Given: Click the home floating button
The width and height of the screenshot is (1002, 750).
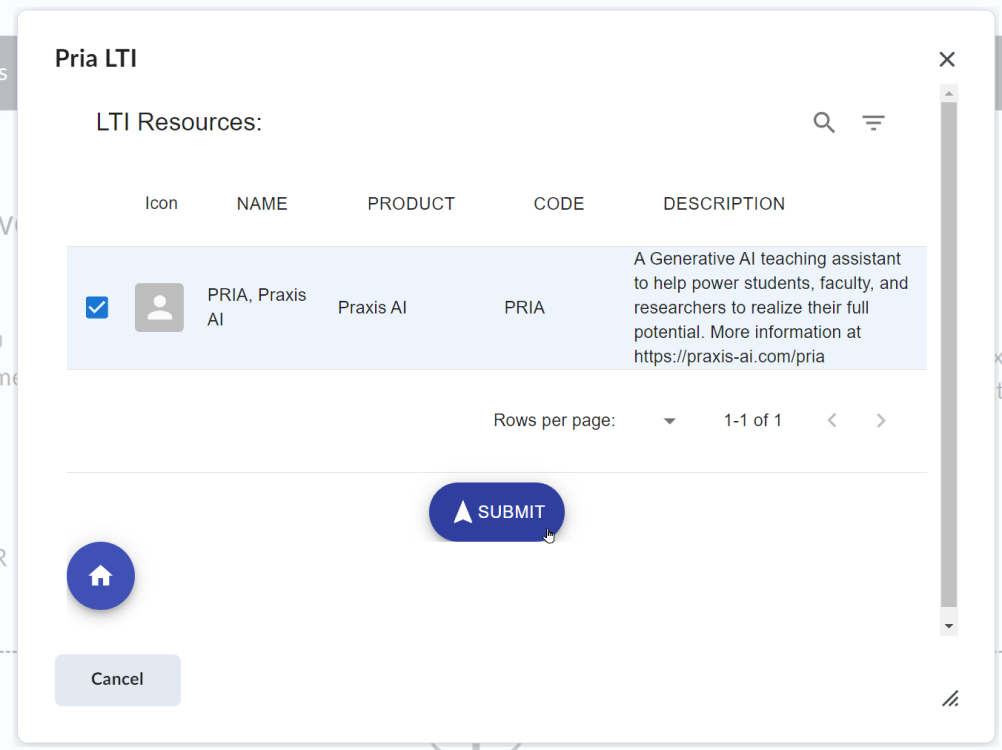Looking at the screenshot, I should point(101,576).
